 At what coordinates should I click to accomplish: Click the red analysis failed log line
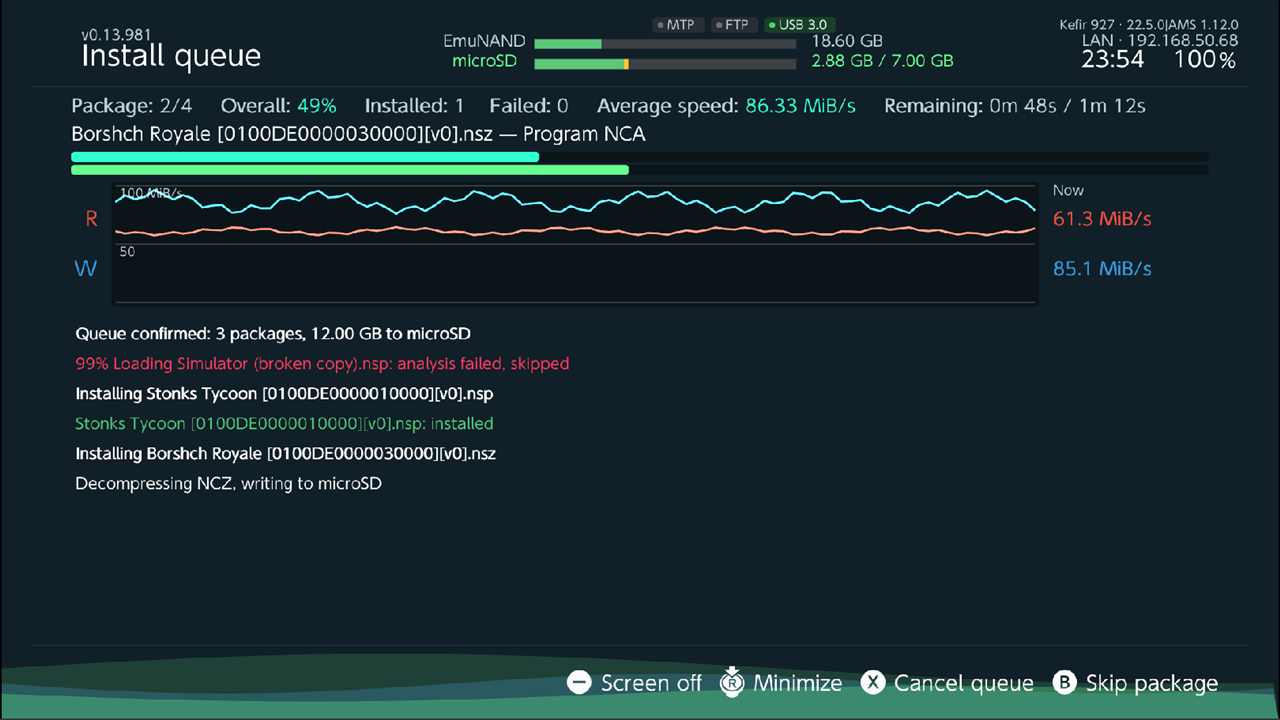pos(322,364)
